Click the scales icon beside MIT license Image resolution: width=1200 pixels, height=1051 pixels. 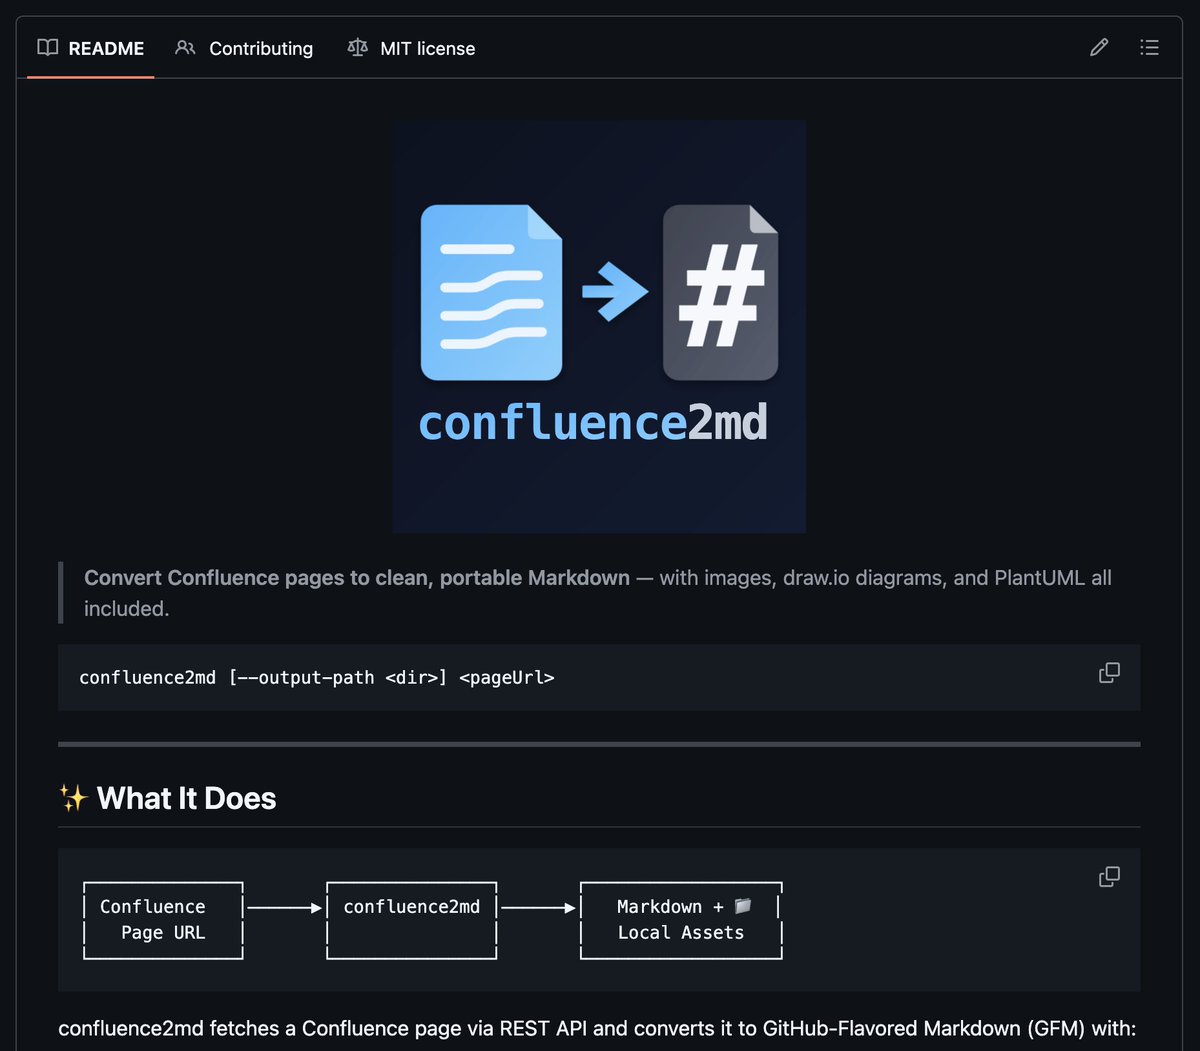(x=357, y=47)
